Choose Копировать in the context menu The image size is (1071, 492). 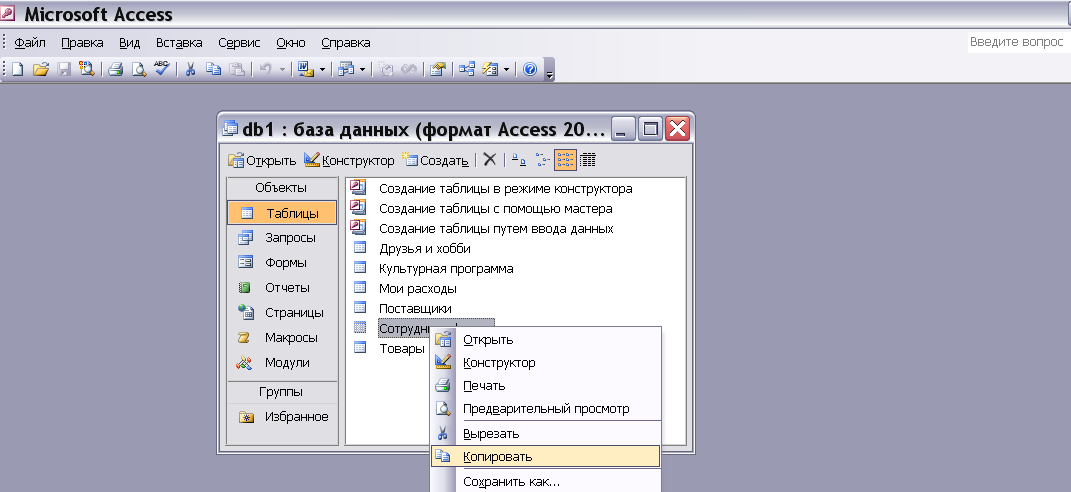(546, 456)
